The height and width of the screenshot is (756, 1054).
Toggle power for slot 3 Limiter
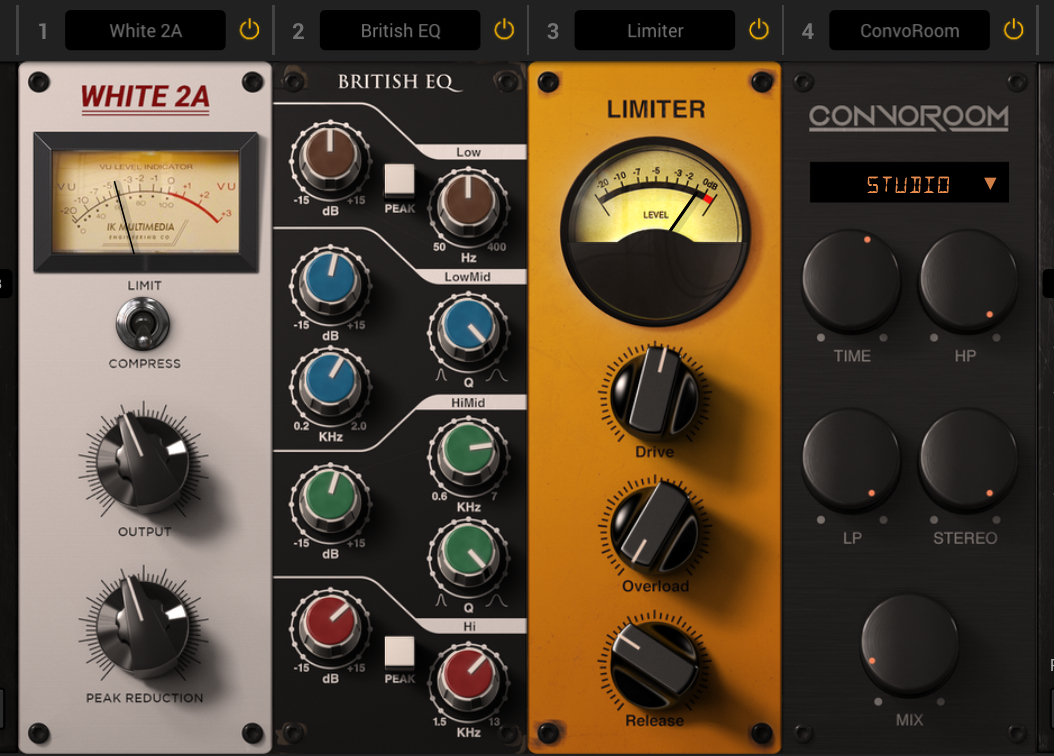[x=759, y=30]
